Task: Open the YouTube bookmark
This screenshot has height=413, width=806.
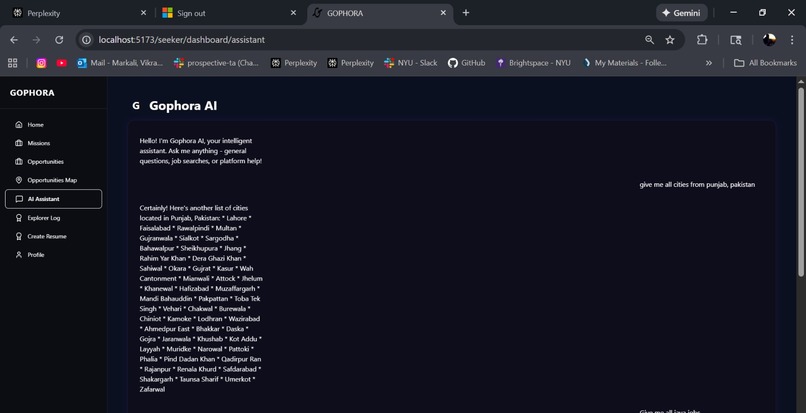Action: (x=62, y=63)
